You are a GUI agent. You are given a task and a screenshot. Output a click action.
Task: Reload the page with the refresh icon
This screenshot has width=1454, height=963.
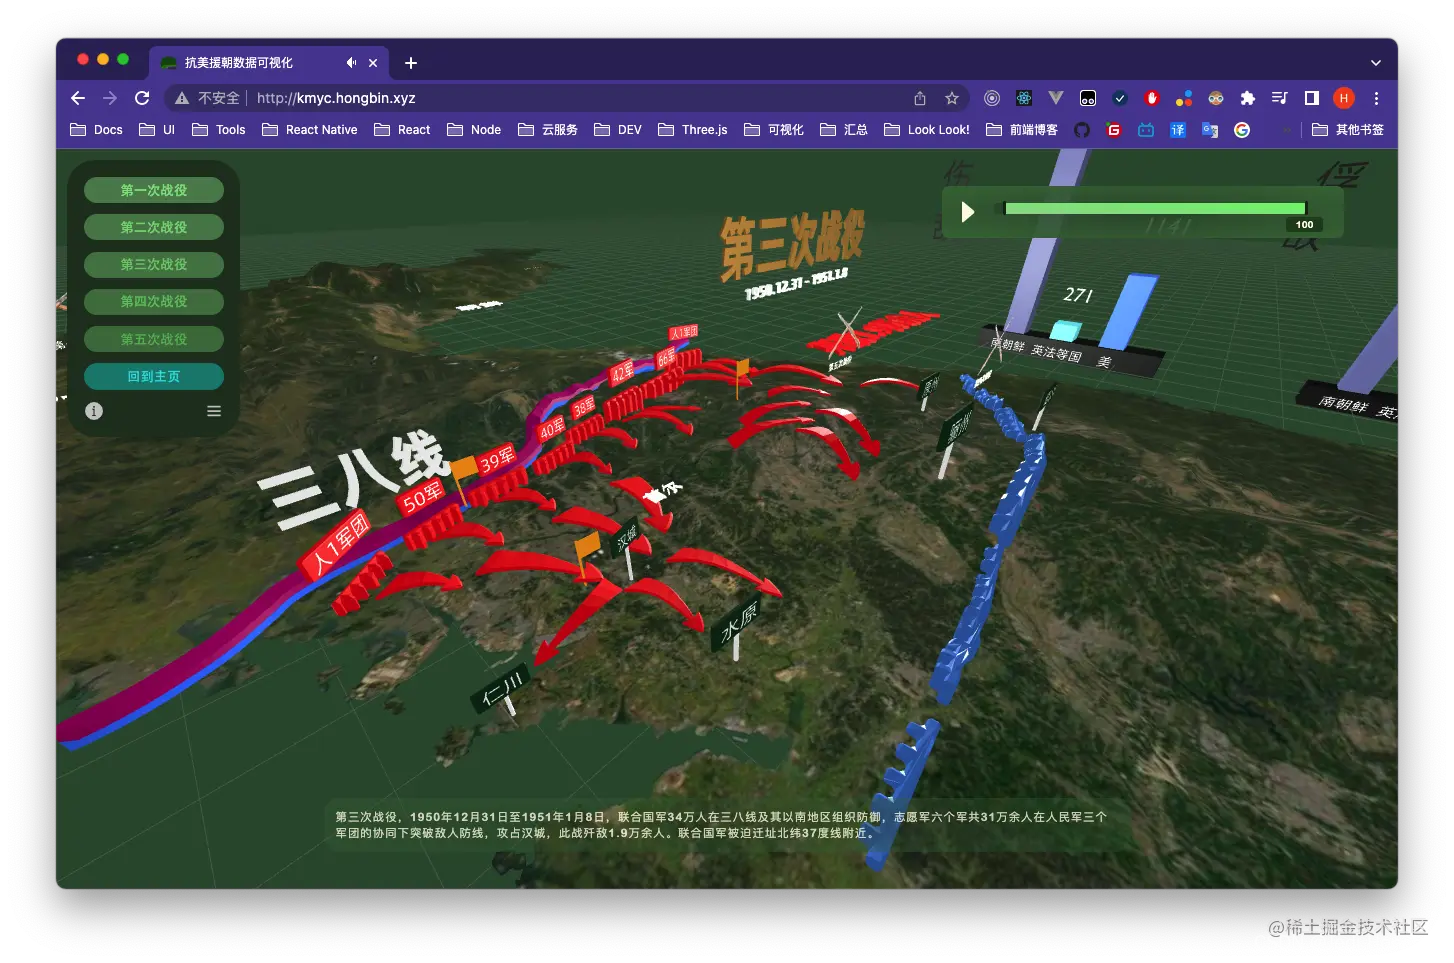[x=142, y=98]
